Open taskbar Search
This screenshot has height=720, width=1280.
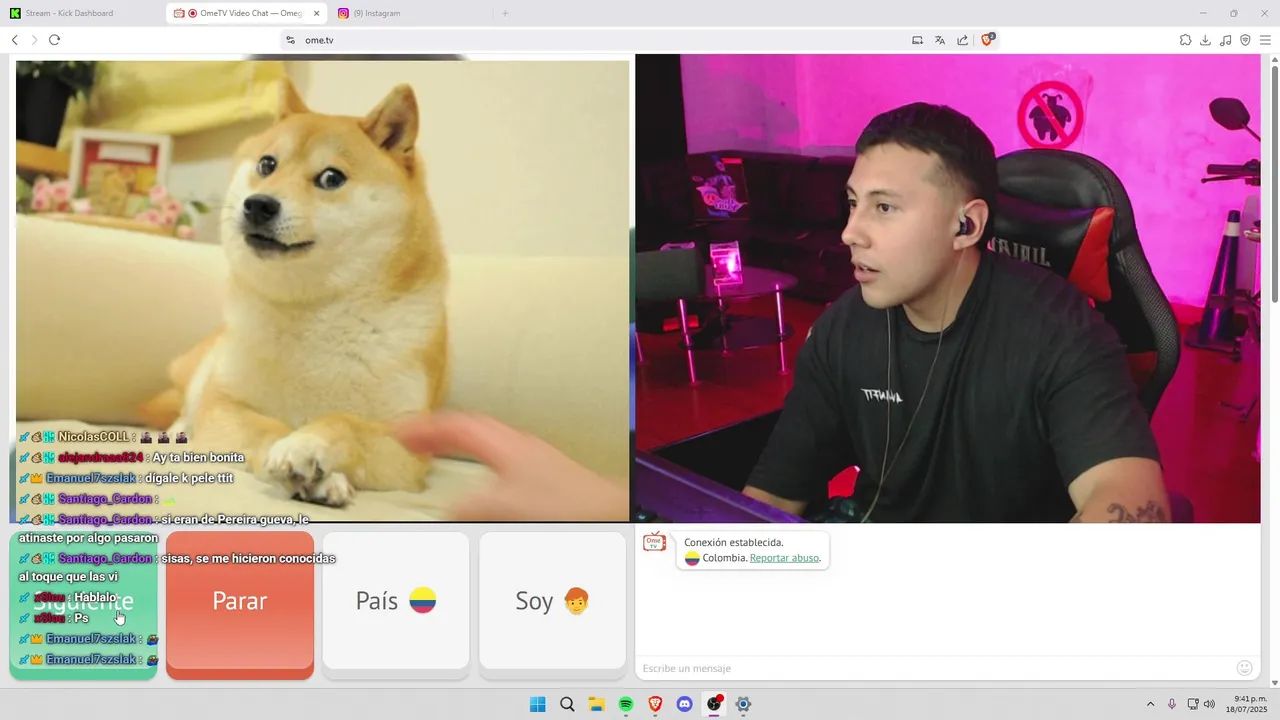[x=567, y=704]
